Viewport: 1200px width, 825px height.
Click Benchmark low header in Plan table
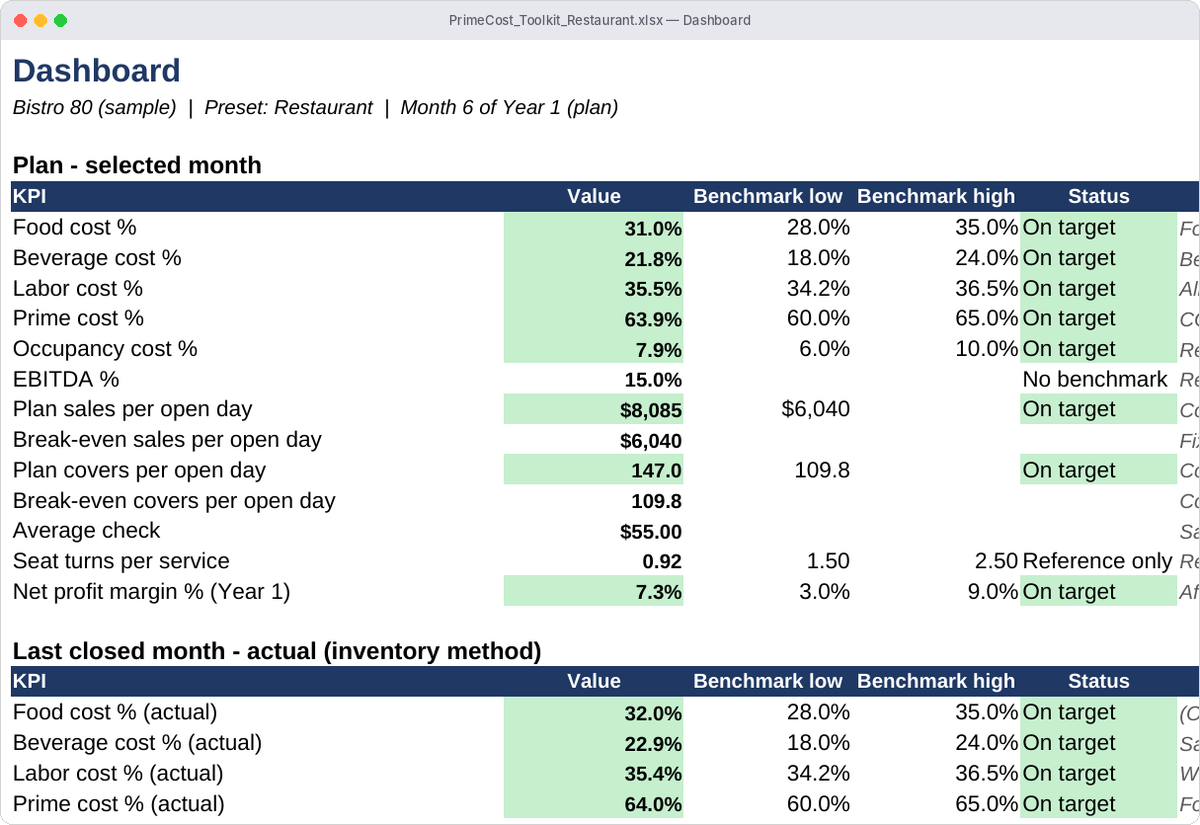point(768,197)
